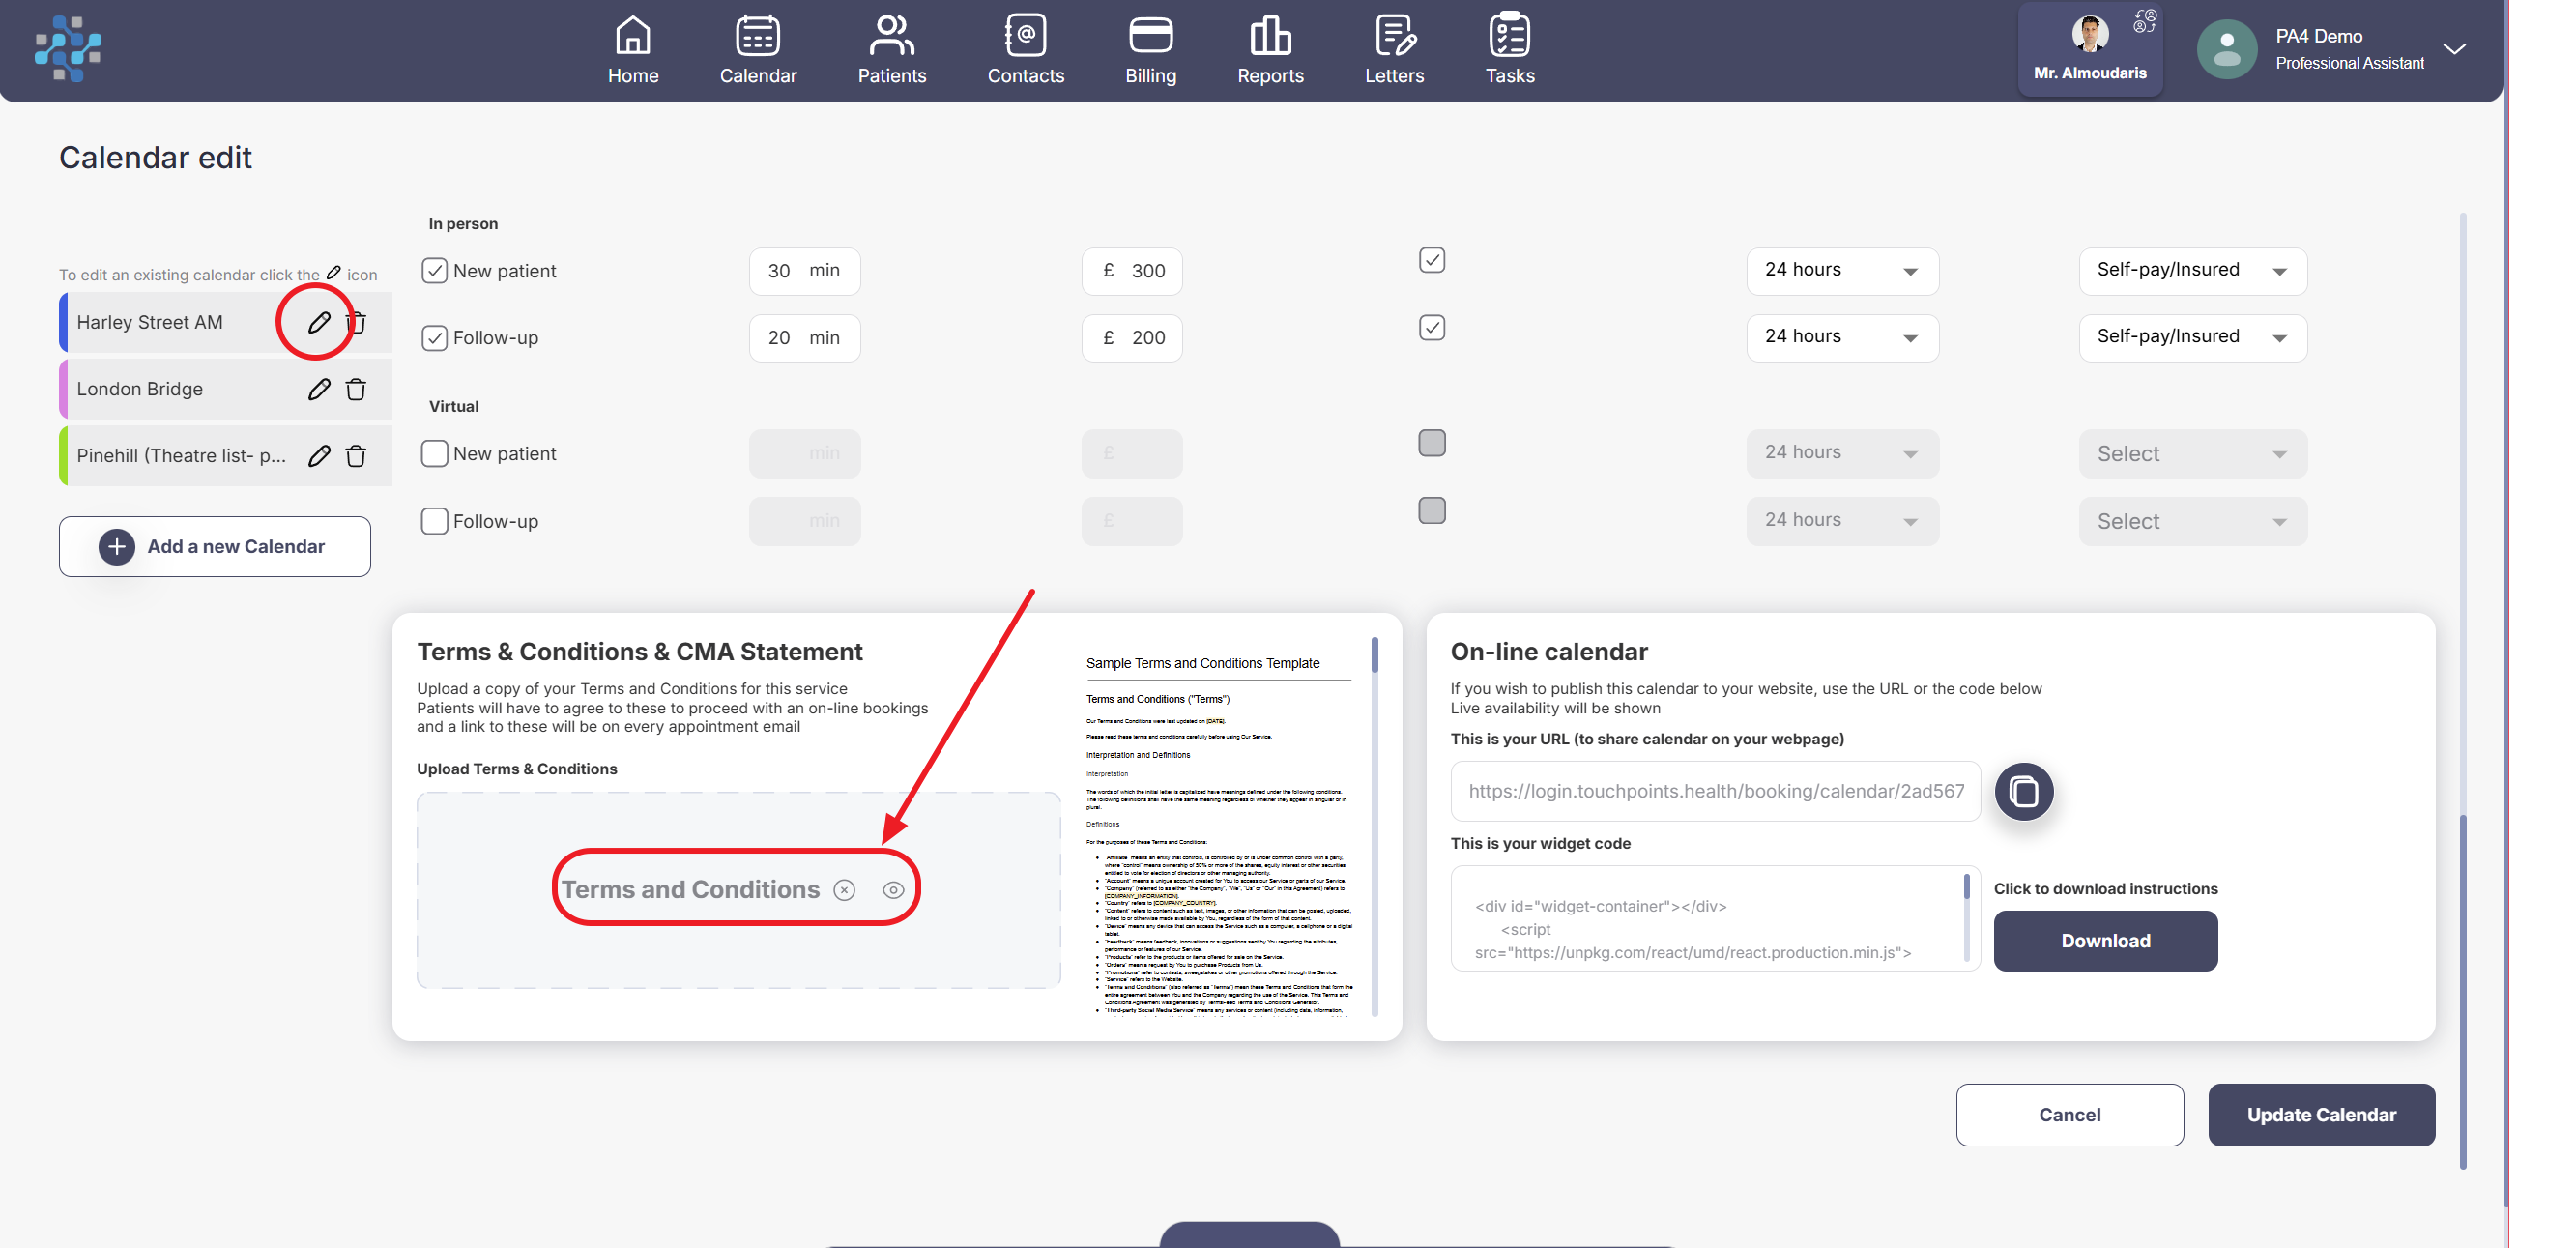The width and height of the screenshot is (2576, 1248).
Task: Copy the calendar URL with the copy icon
Action: click(x=2023, y=791)
